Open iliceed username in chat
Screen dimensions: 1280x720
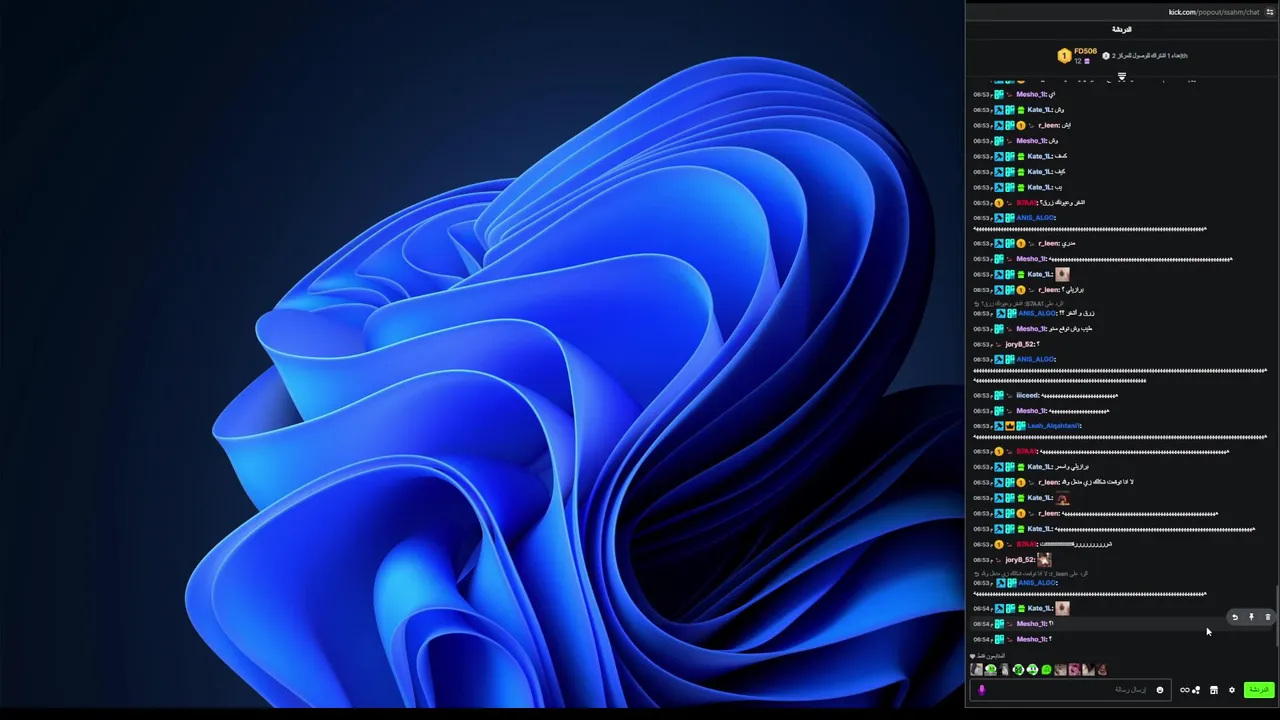pyautogui.click(x=1027, y=395)
